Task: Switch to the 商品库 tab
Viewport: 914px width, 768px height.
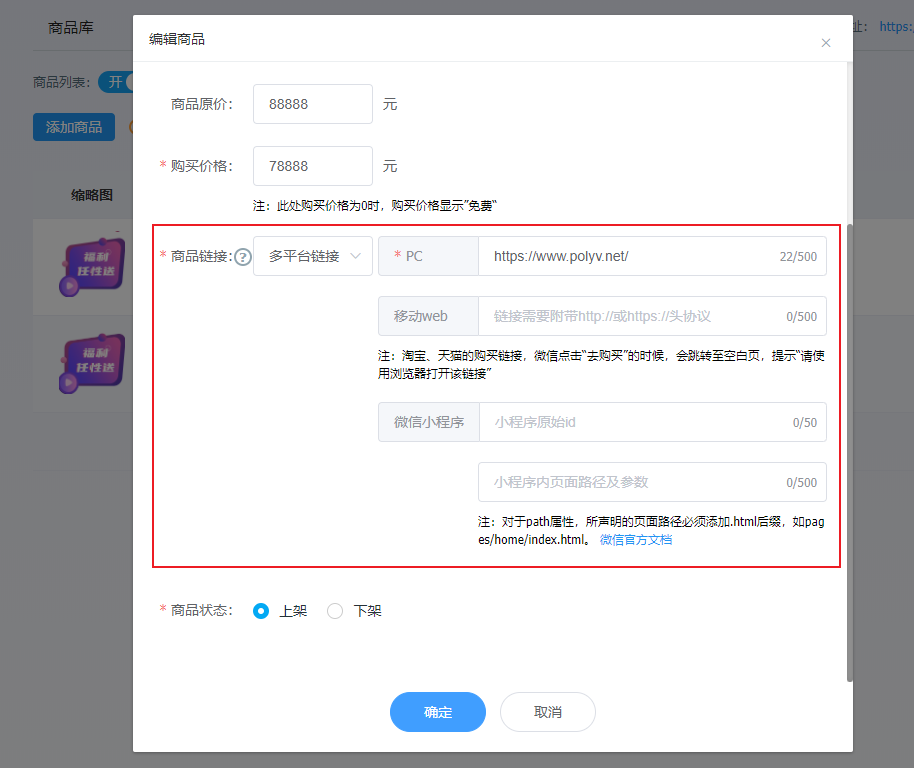Action: coord(71,28)
